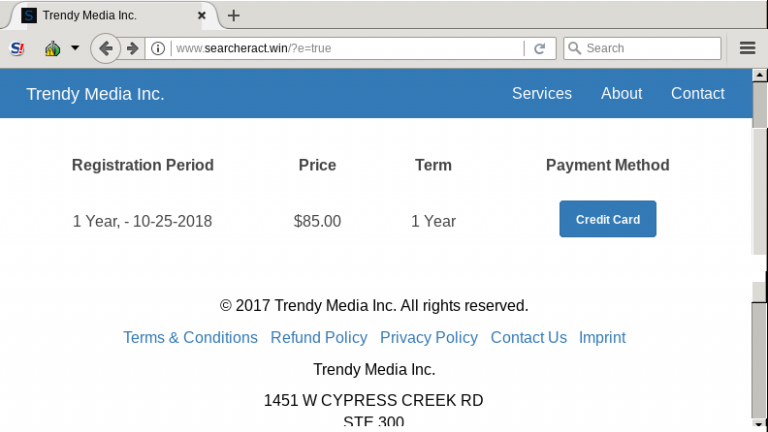Click the scrollbar up arrow

[x=759, y=75]
